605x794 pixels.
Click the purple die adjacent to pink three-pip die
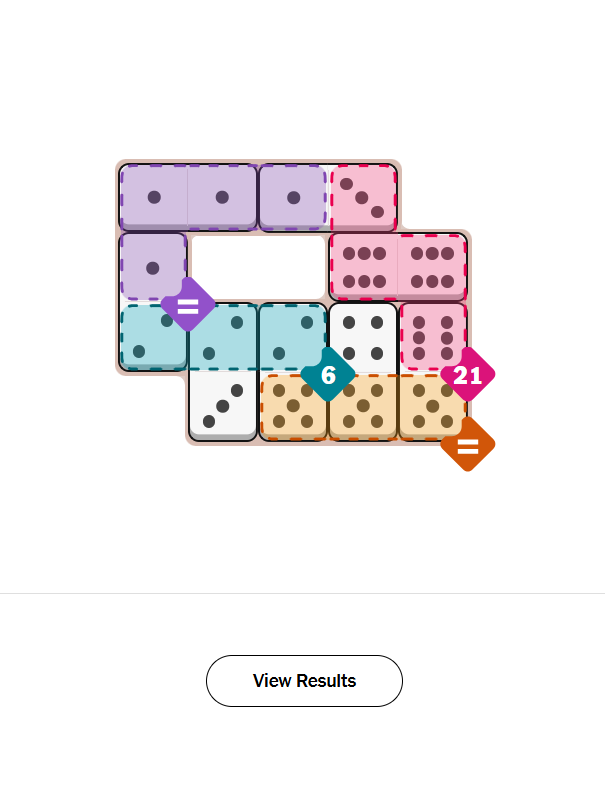[x=293, y=197]
